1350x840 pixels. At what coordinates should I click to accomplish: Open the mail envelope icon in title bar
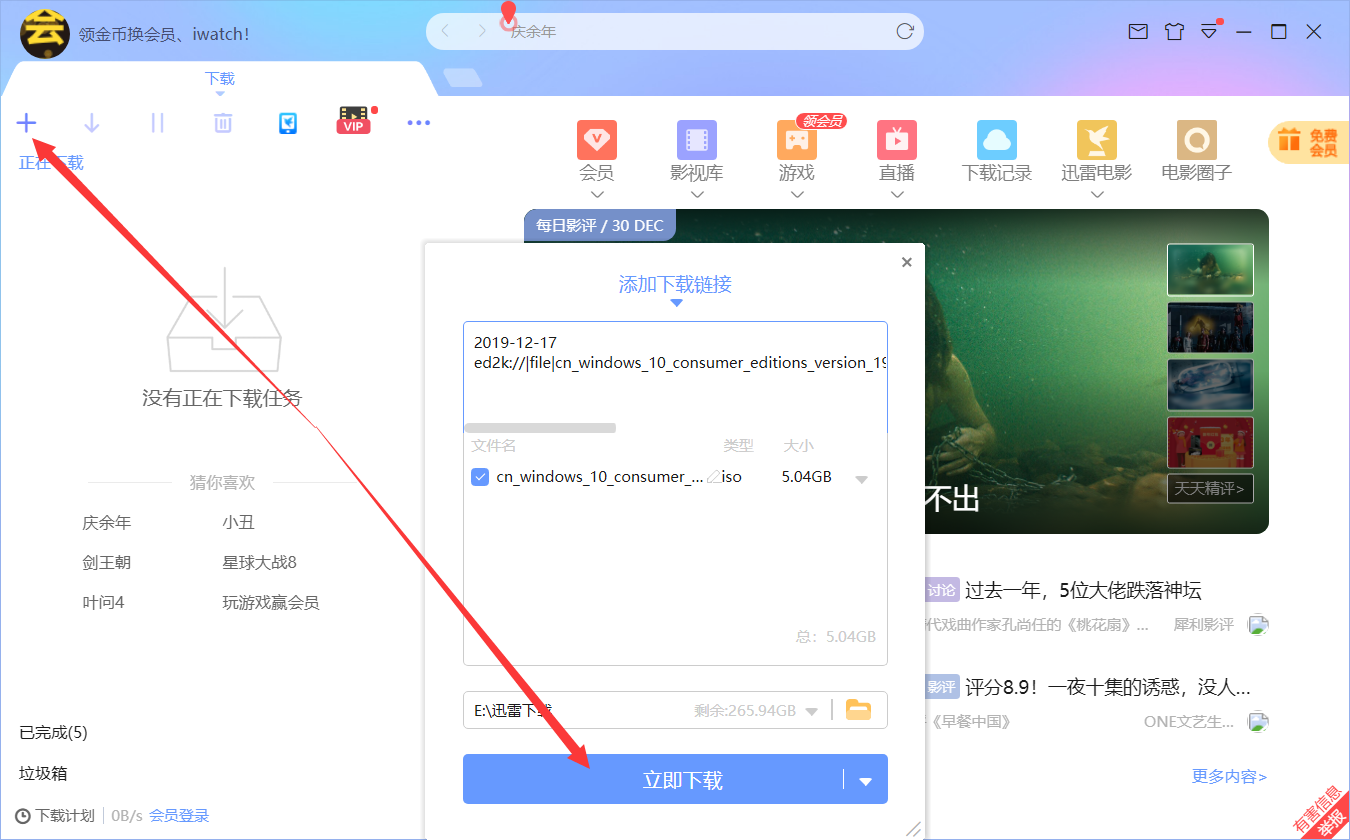(1138, 32)
